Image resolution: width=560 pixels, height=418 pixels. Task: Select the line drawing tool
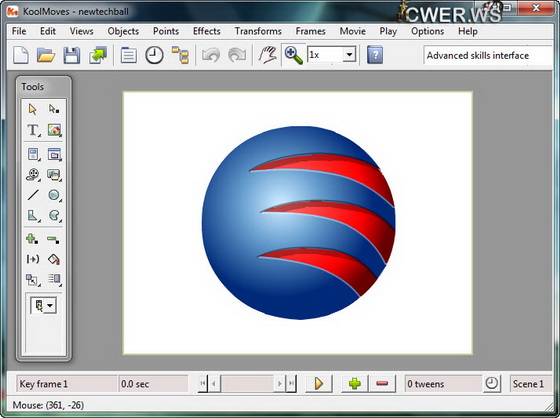[33, 195]
